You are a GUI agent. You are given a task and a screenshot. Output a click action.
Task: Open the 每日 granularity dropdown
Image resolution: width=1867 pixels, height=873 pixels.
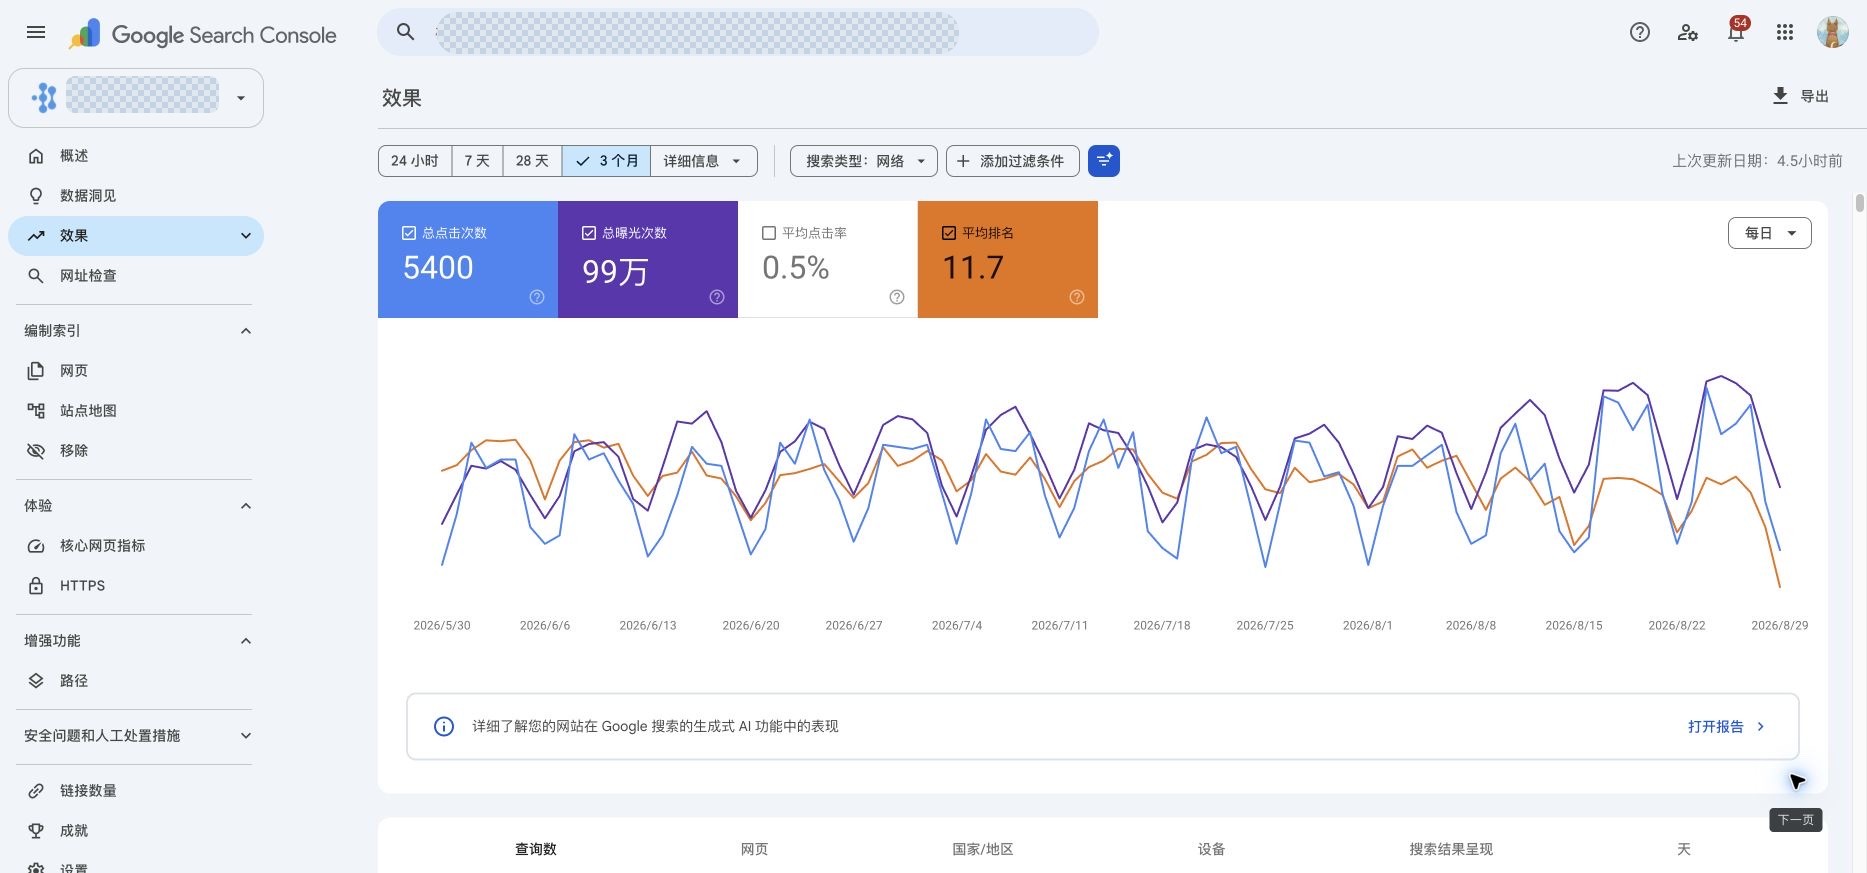(x=1769, y=233)
